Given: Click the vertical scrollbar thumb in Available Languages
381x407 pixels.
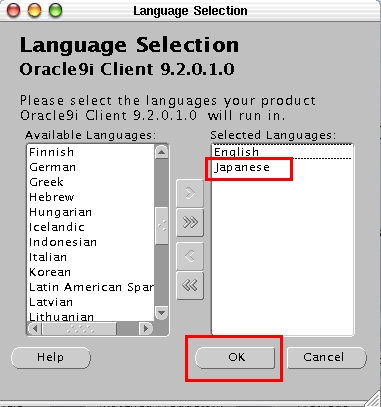Looking at the screenshot, I should point(162,226).
